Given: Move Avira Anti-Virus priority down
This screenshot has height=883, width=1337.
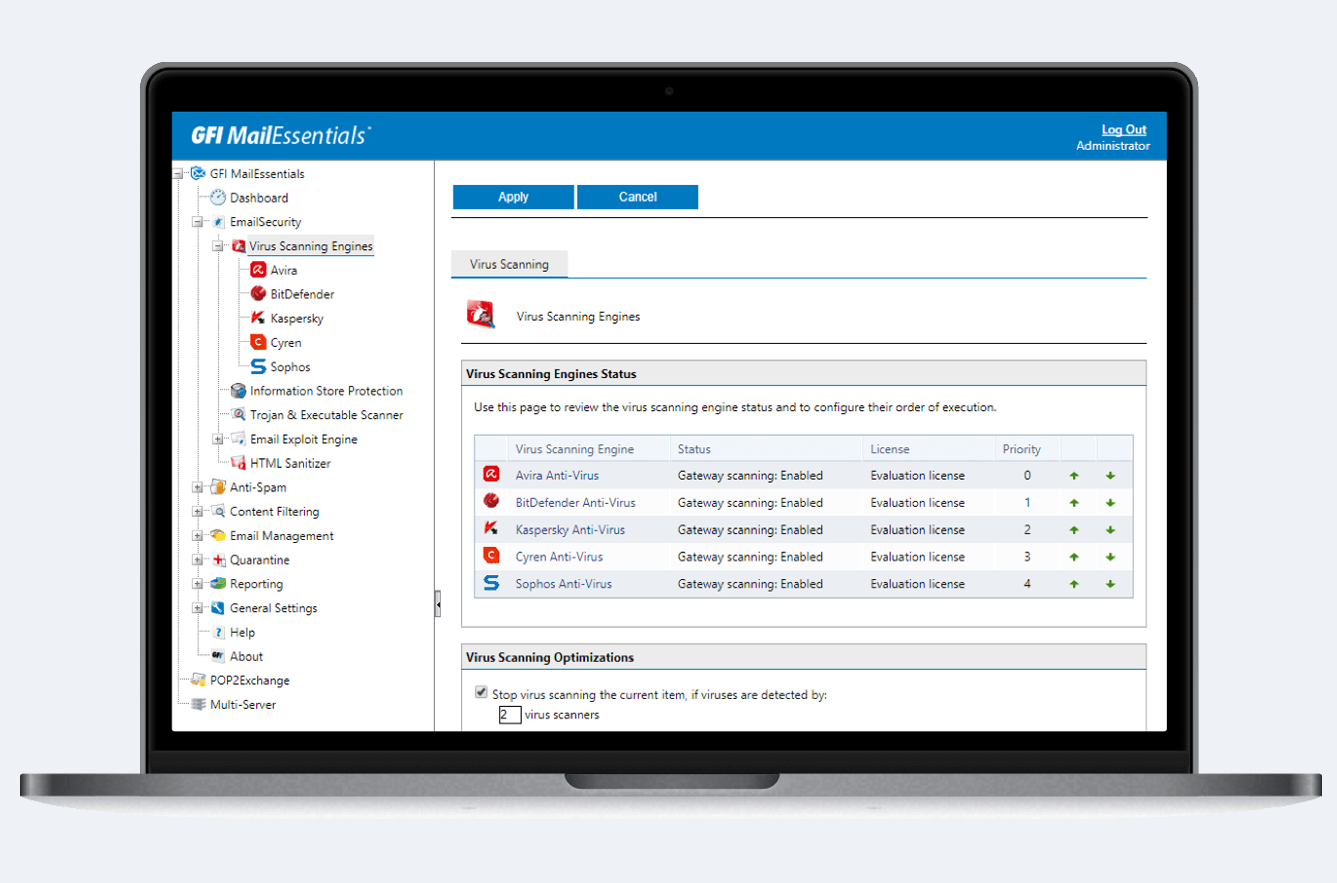Looking at the screenshot, I should click(1110, 476).
